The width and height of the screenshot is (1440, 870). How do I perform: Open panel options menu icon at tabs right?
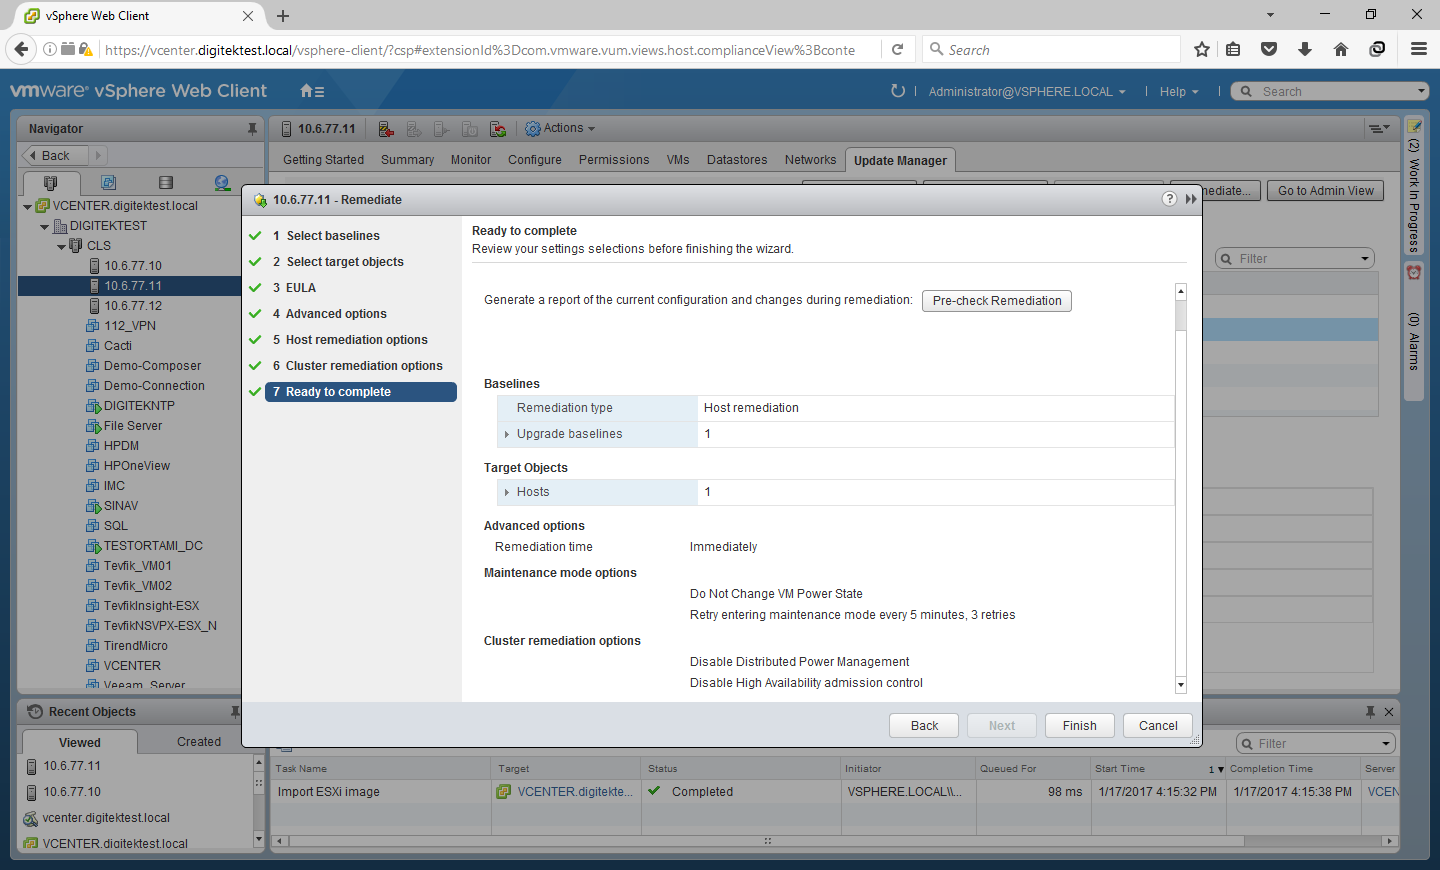[x=1379, y=128]
